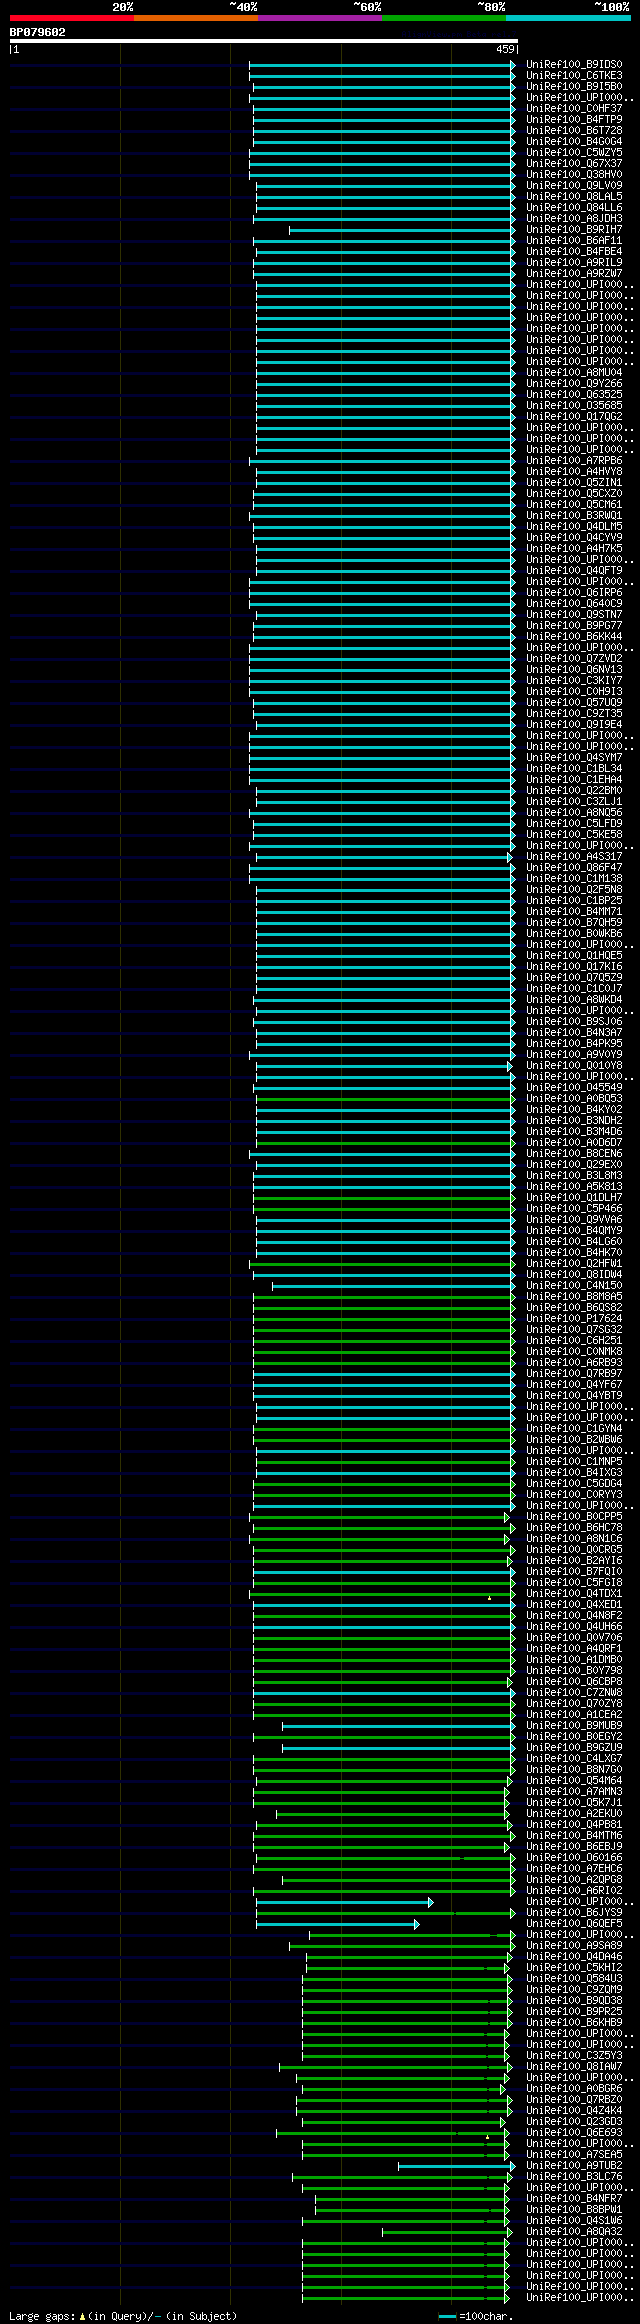Click the cyan alignment bar for UniRef100_B7FQI0
Viewport: 640px width, 2324px height.
coord(384,1572)
